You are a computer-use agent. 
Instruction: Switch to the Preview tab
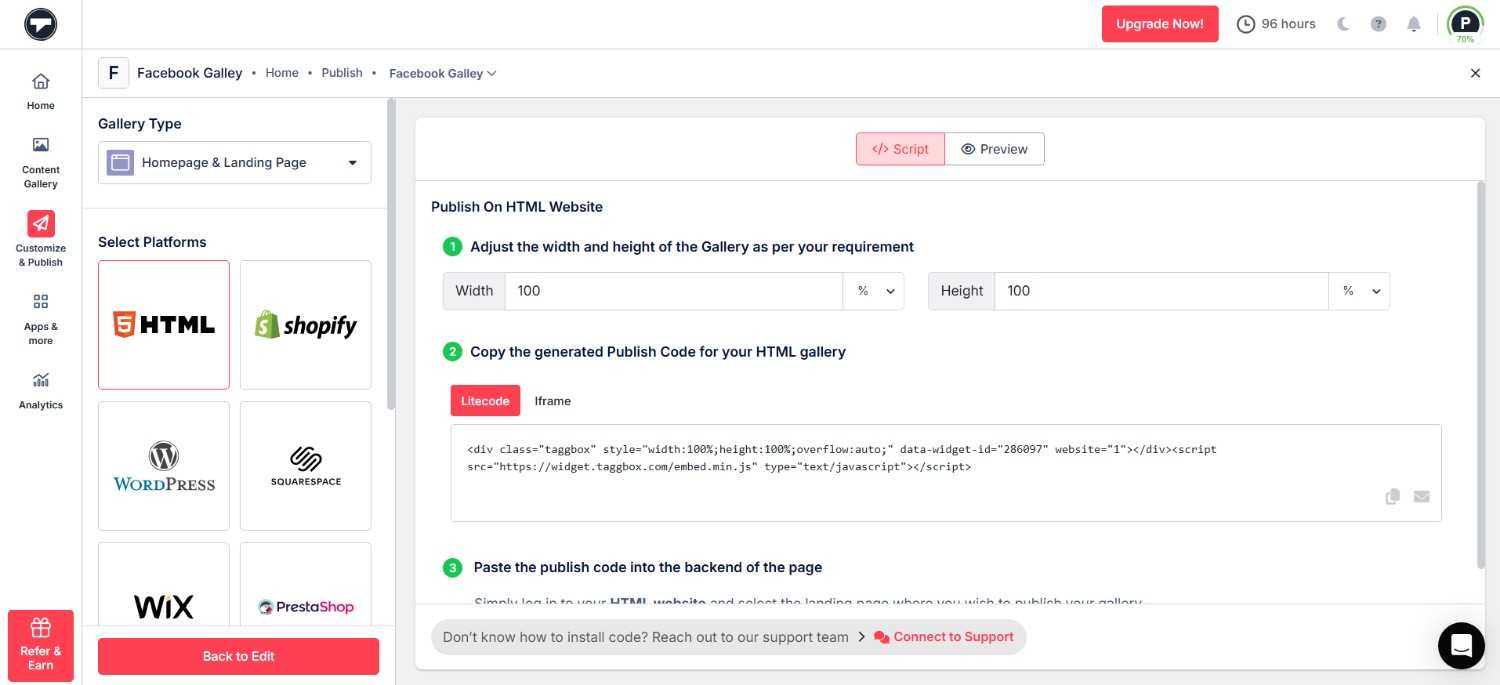(995, 148)
